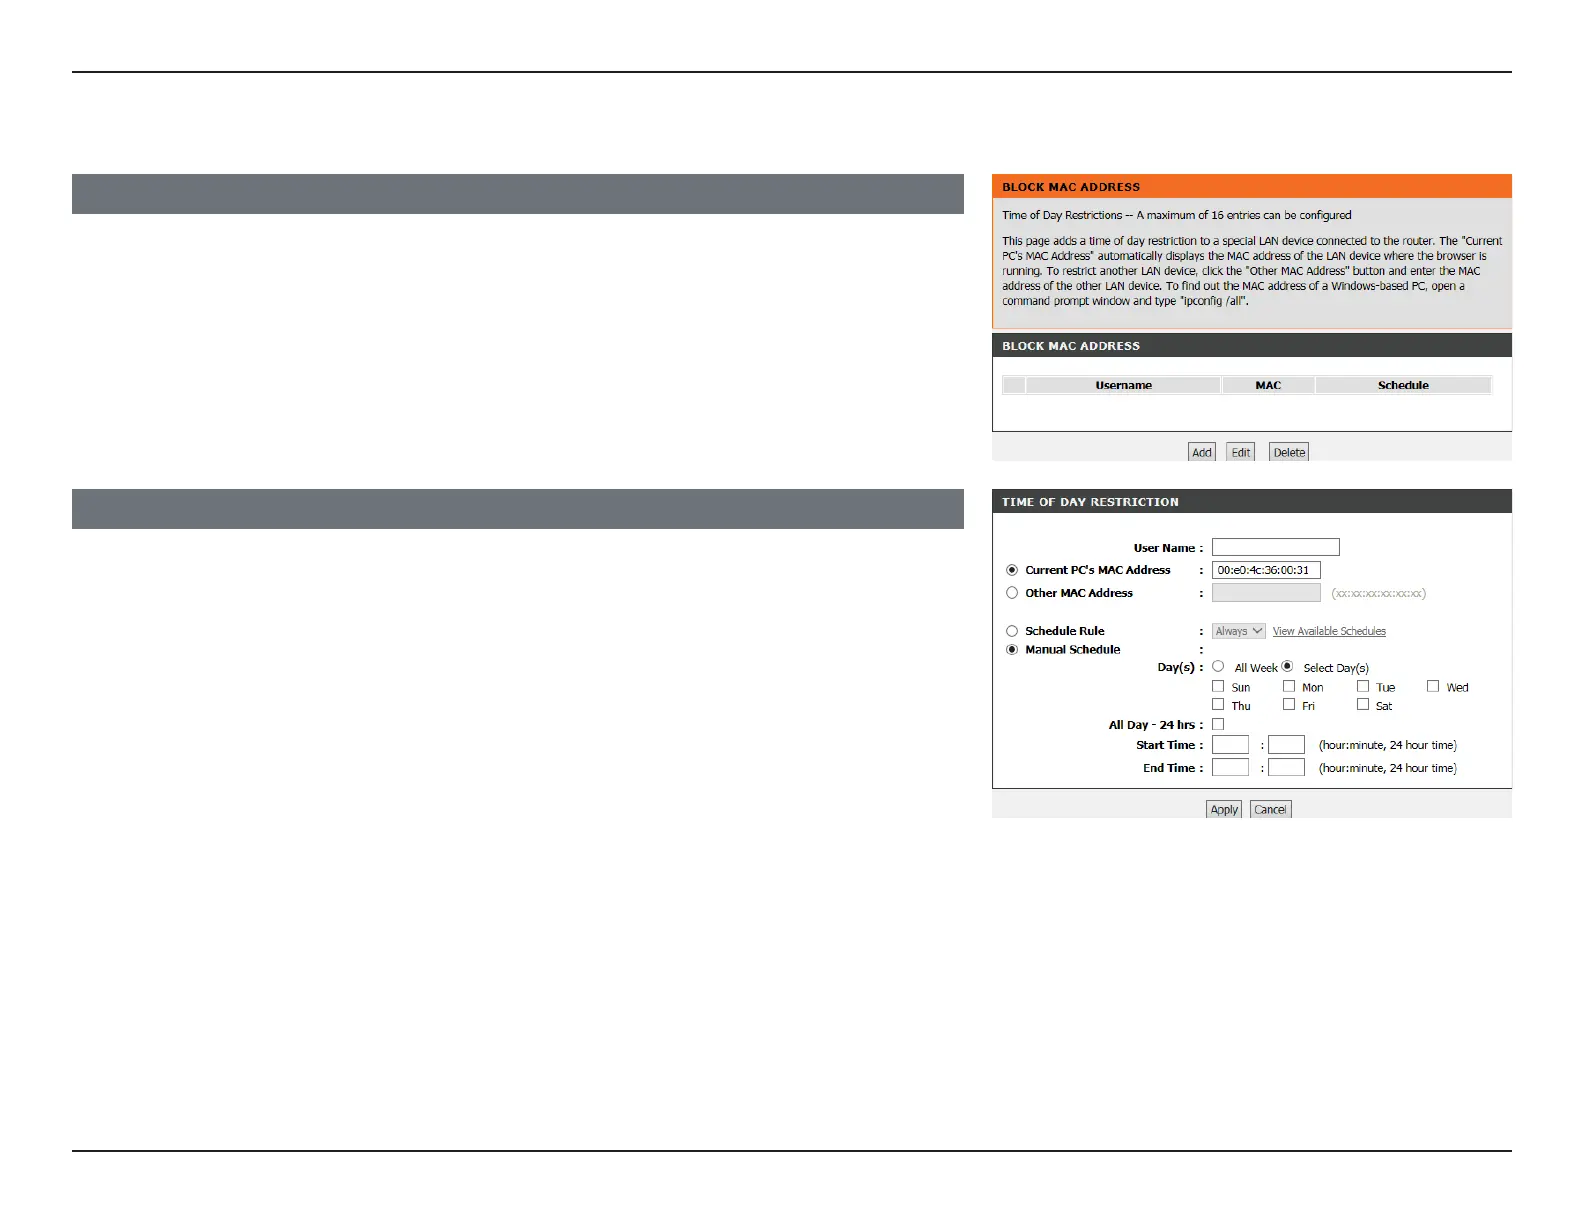Select Manual Schedule radio button
The width and height of the screenshot is (1584, 1224).
point(1012,649)
